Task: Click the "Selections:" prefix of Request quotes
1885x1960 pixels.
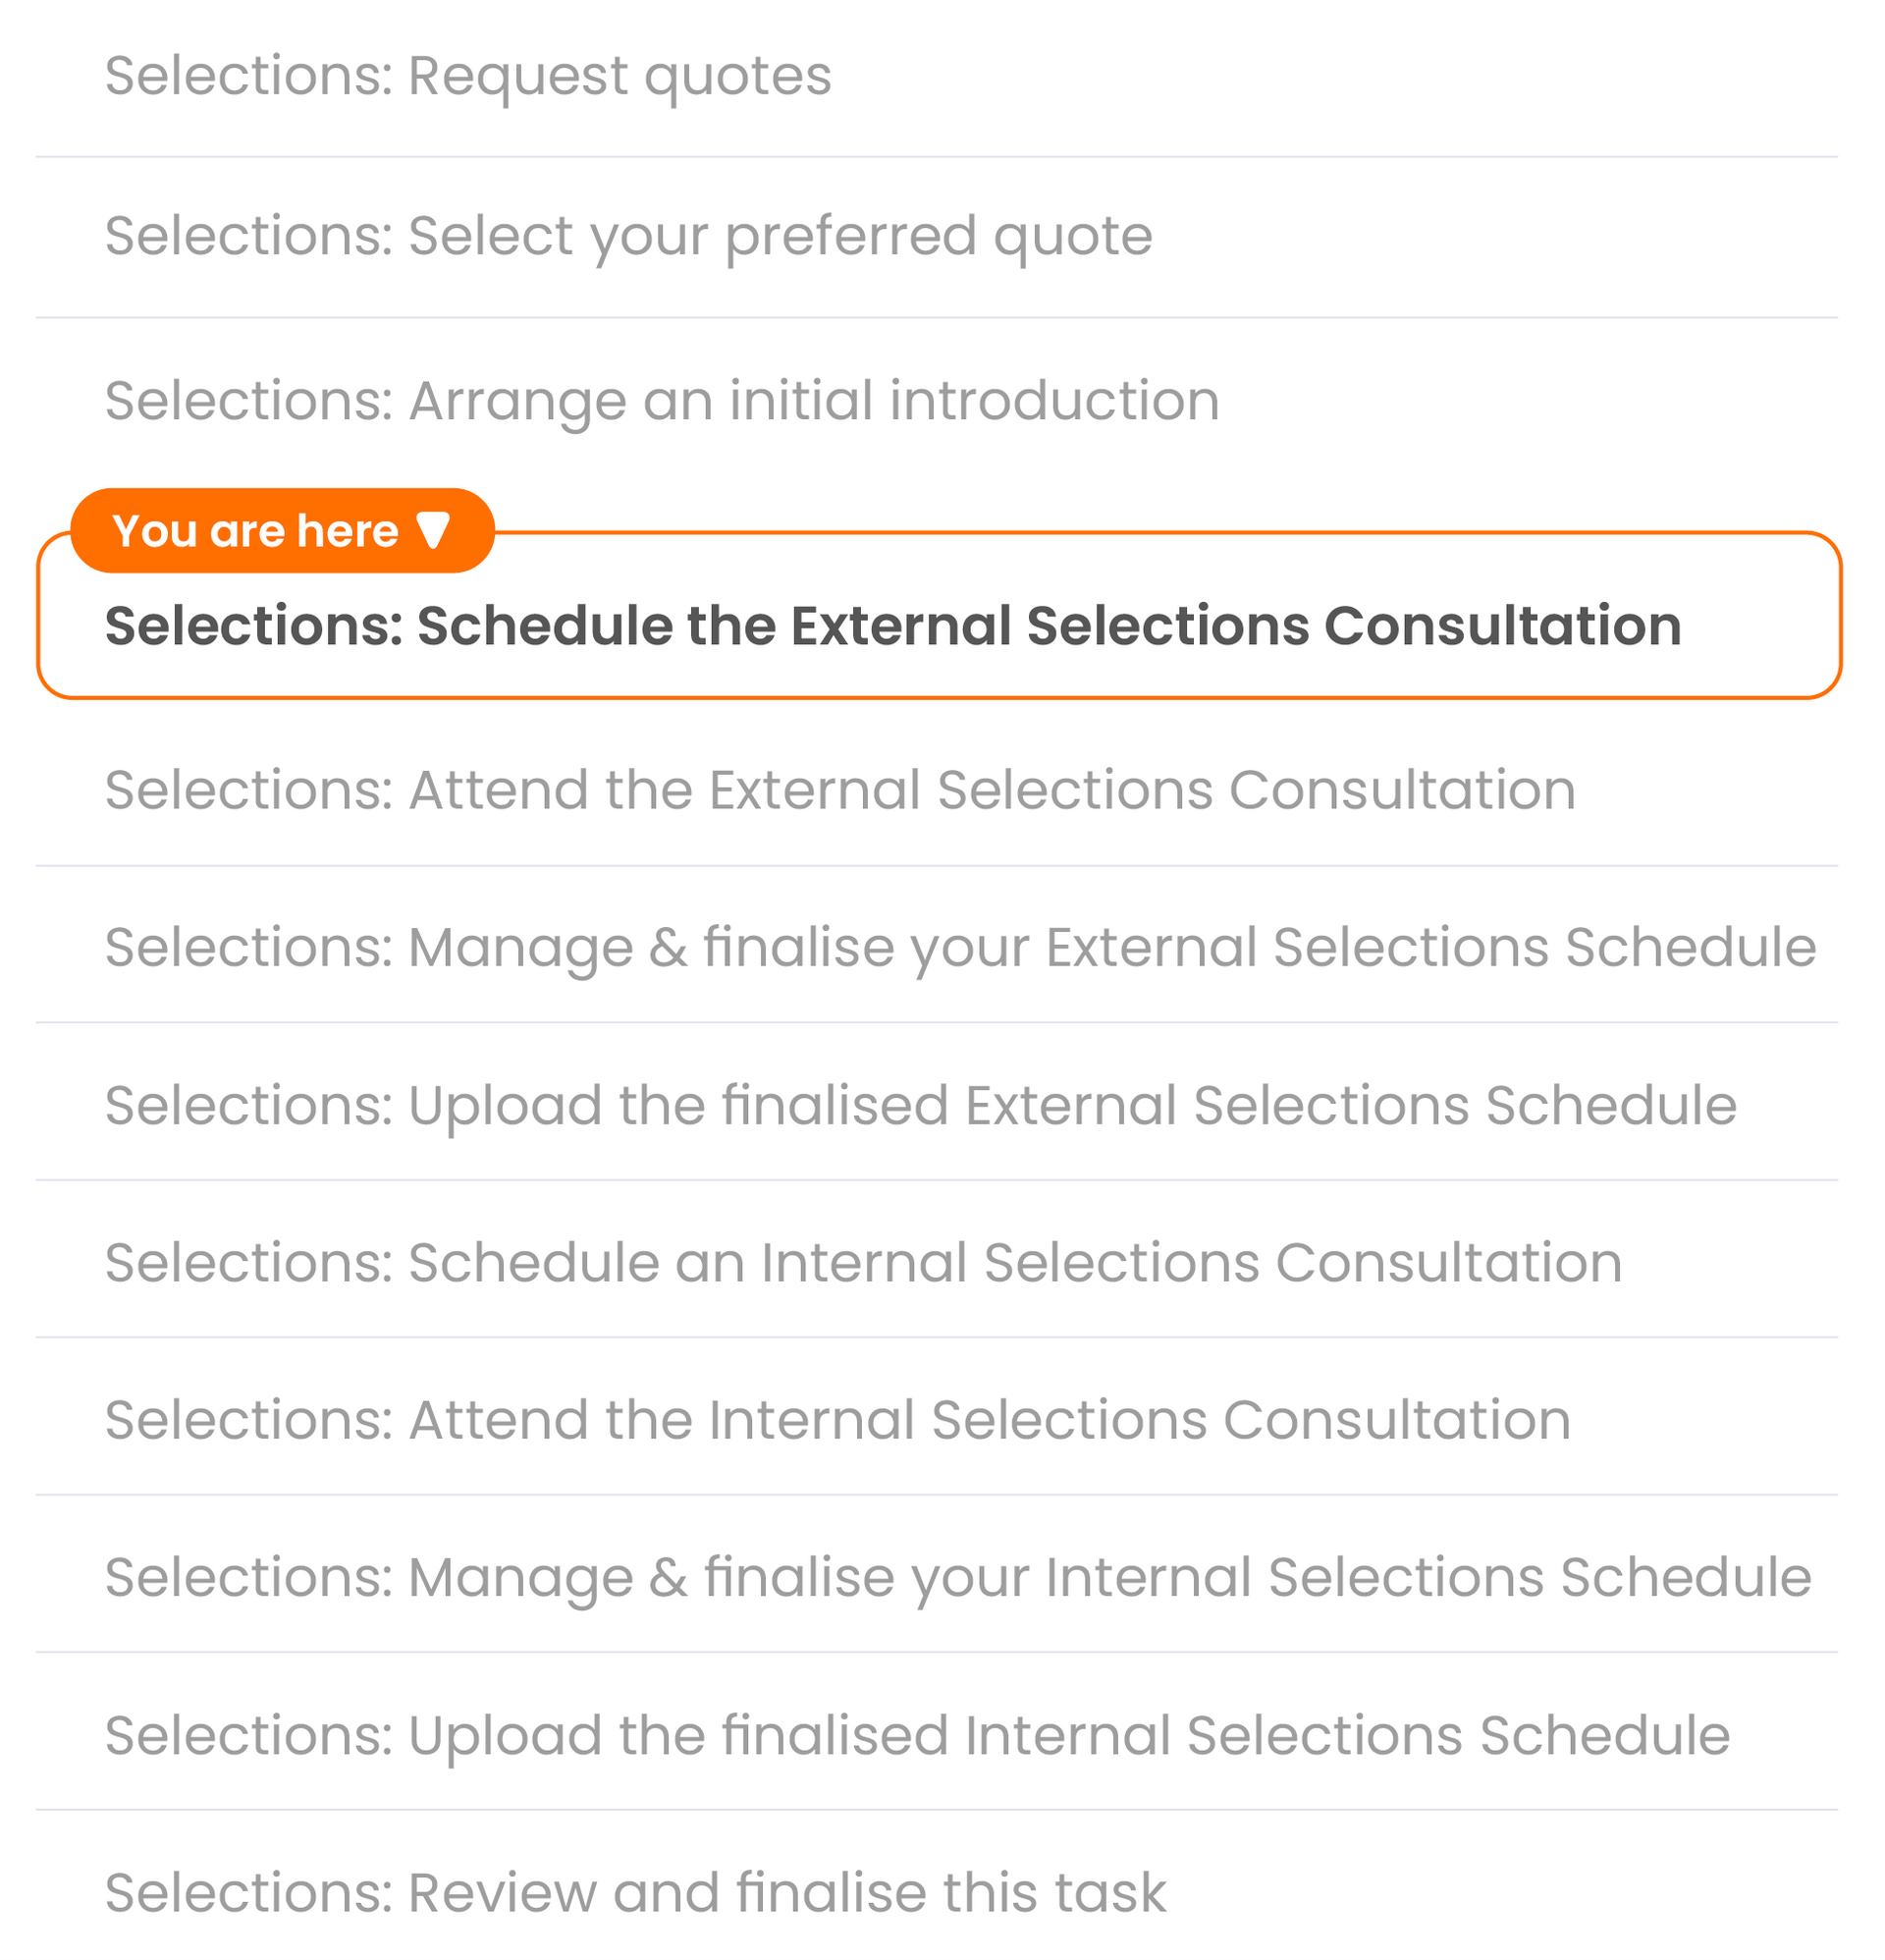Action: click(x=249, y=76)
